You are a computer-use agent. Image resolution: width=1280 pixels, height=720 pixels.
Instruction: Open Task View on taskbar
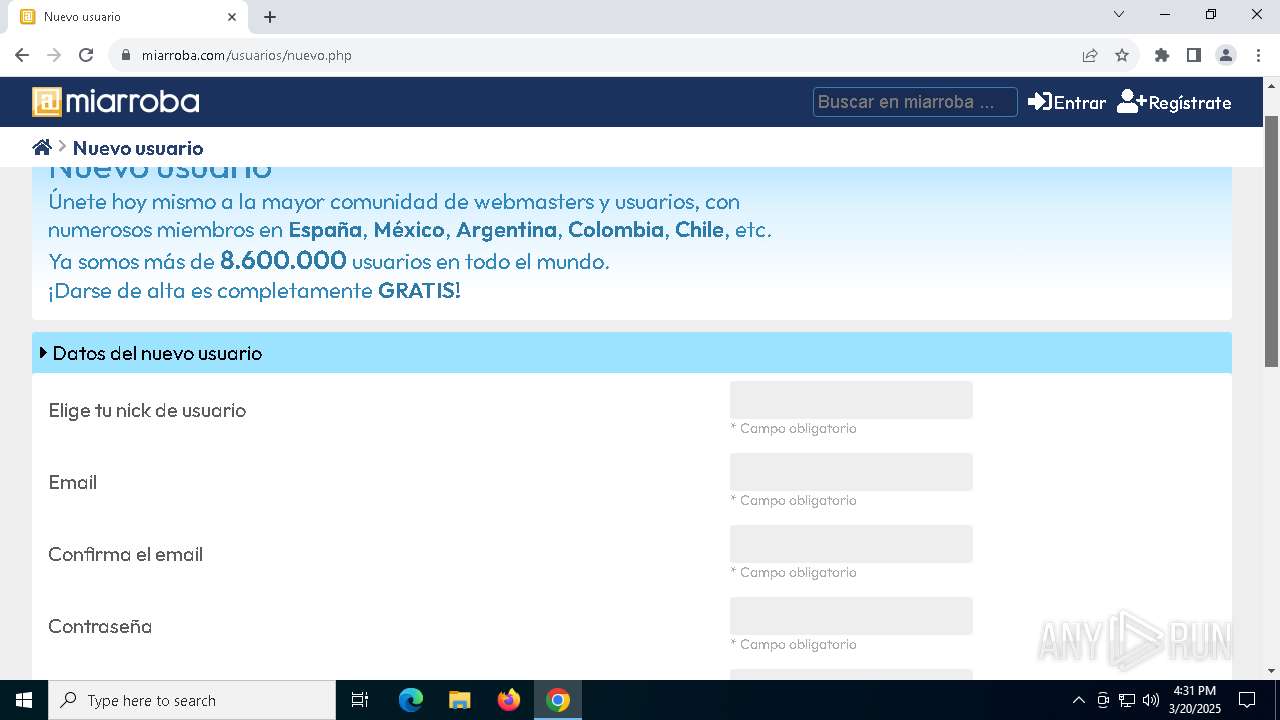pos(360,700)
